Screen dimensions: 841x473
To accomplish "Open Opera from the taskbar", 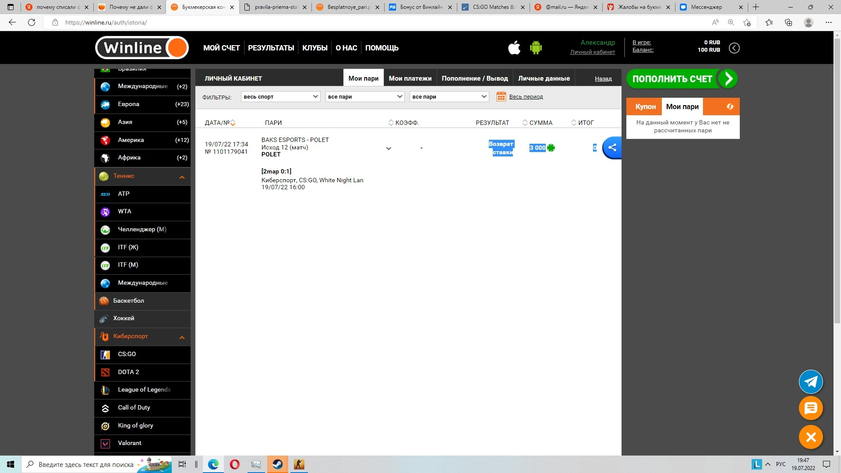I will tap(234, 464).
